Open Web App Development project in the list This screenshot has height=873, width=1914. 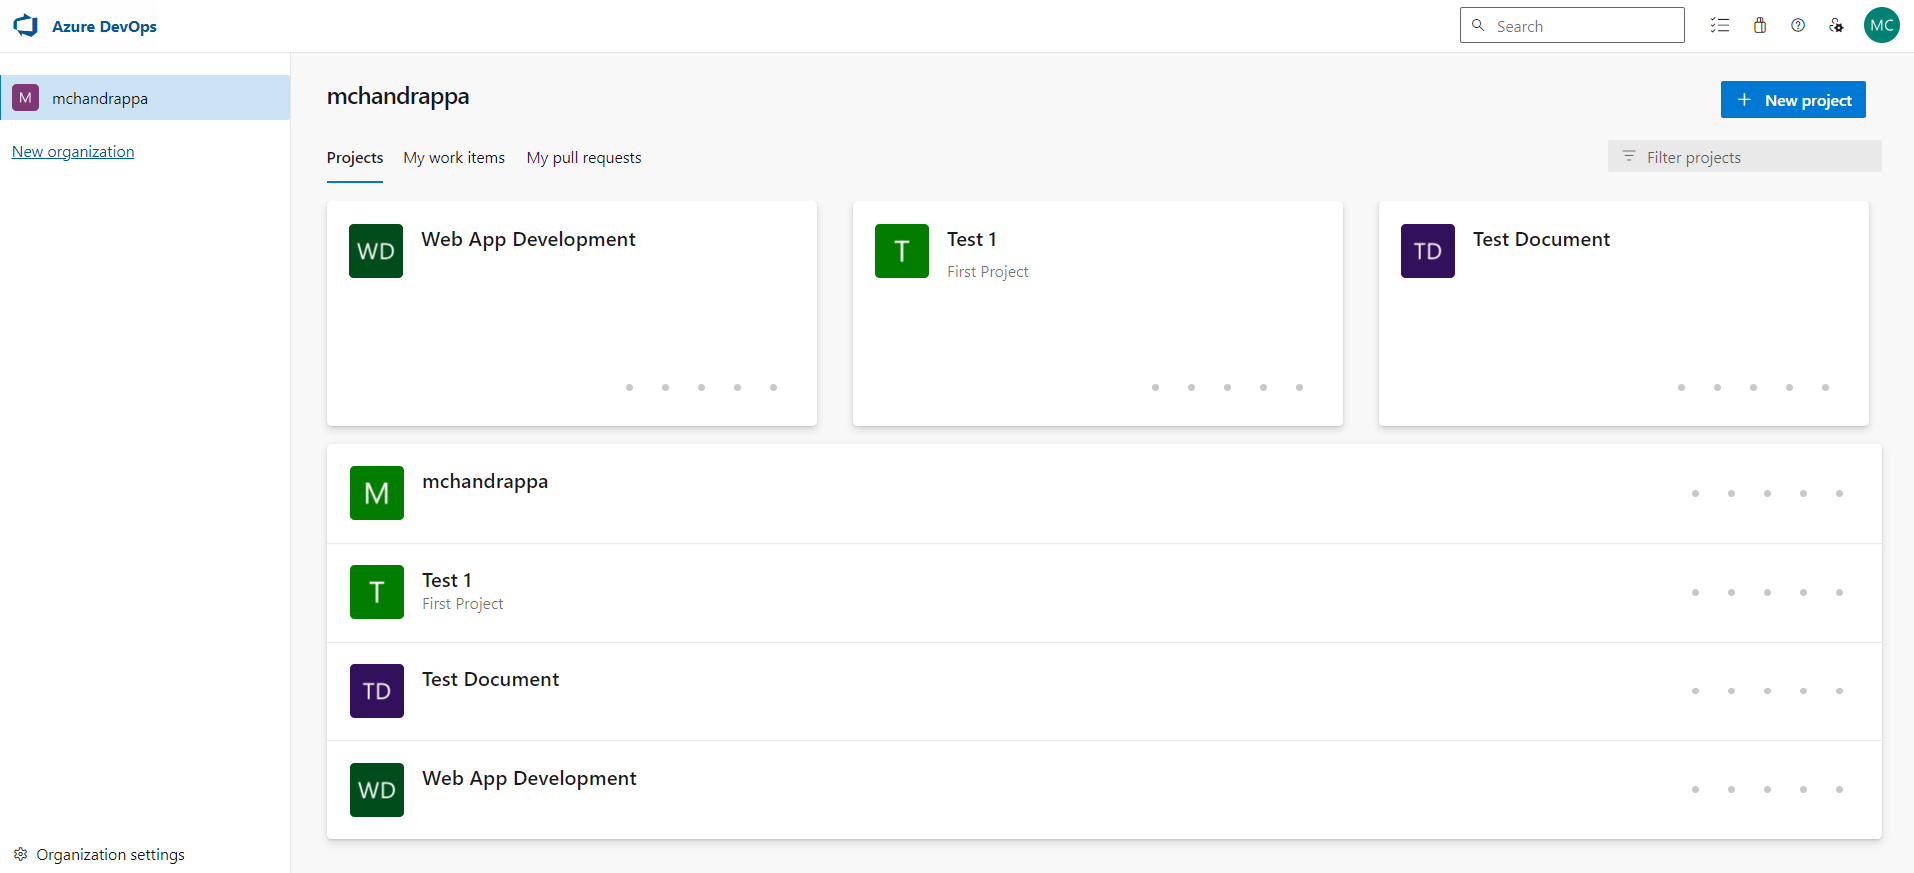pos(529,779)
